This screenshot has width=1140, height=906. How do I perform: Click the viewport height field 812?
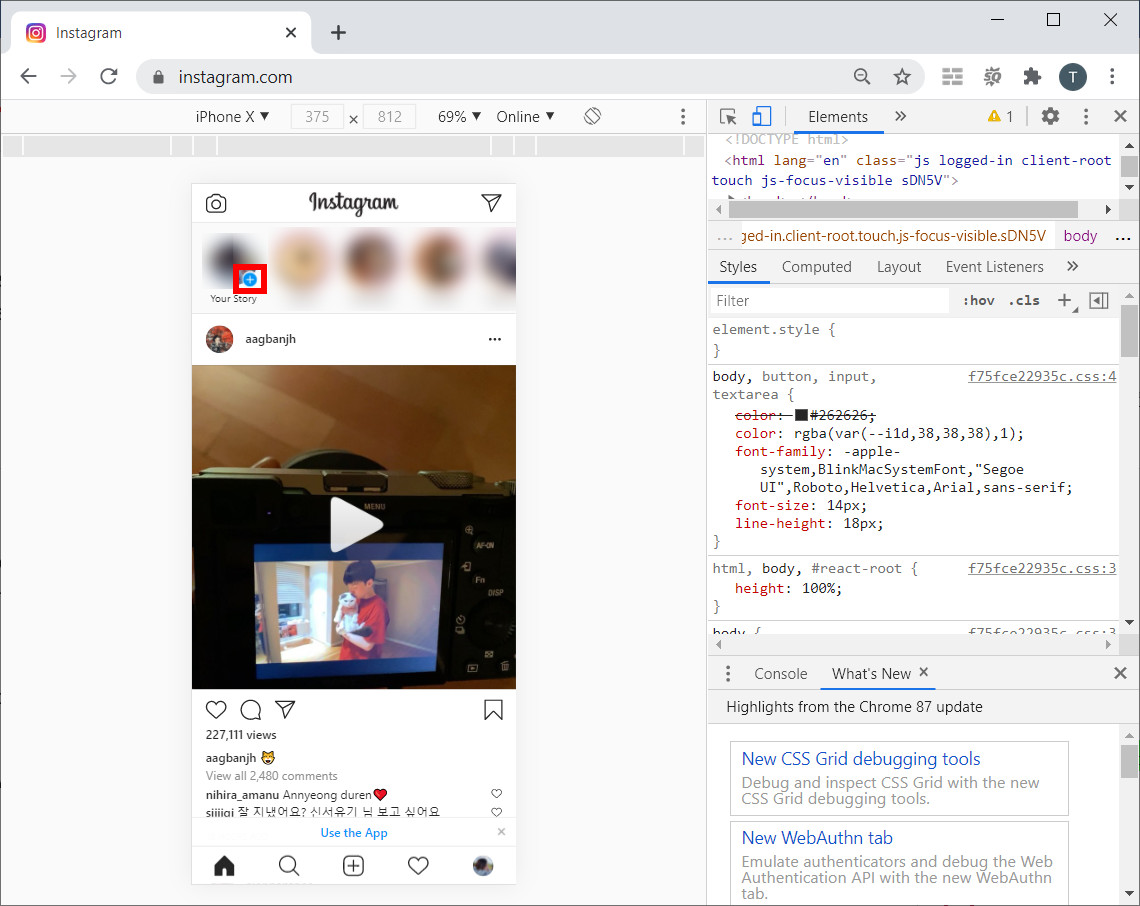point(390,116)
